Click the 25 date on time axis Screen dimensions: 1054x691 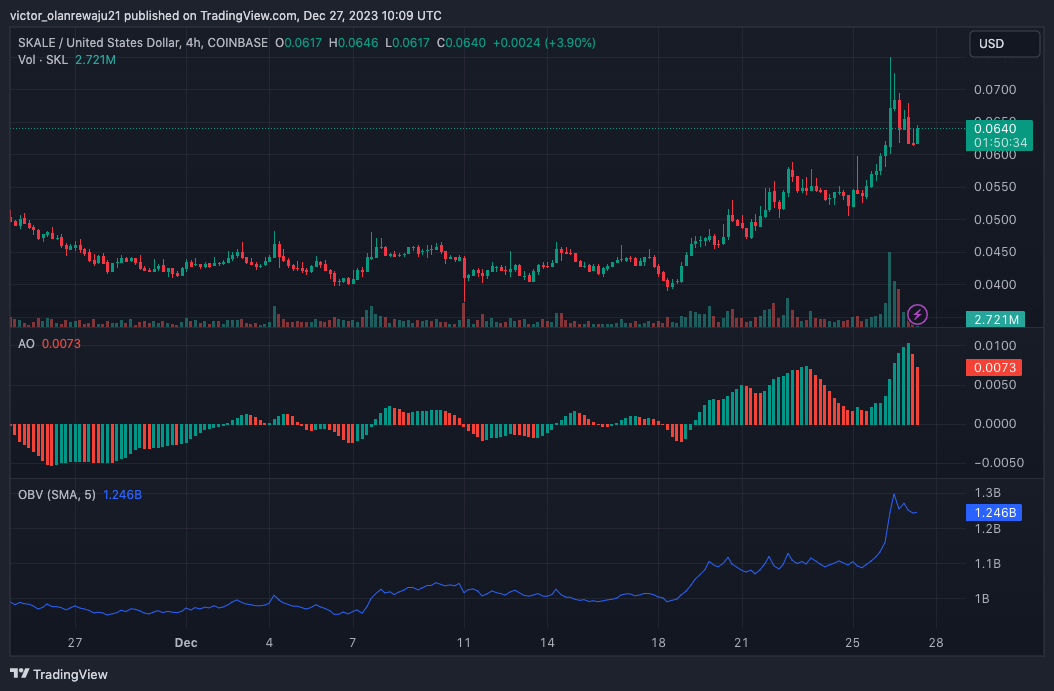852,643
